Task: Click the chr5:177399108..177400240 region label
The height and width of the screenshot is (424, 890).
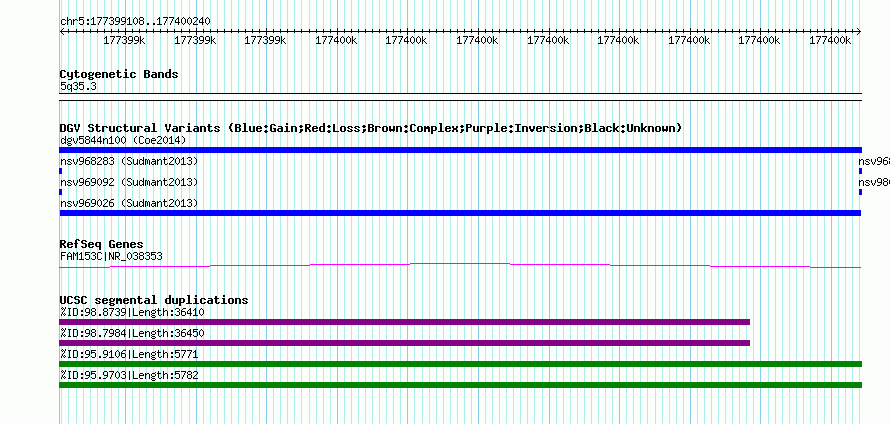Action: pos(135,21)
